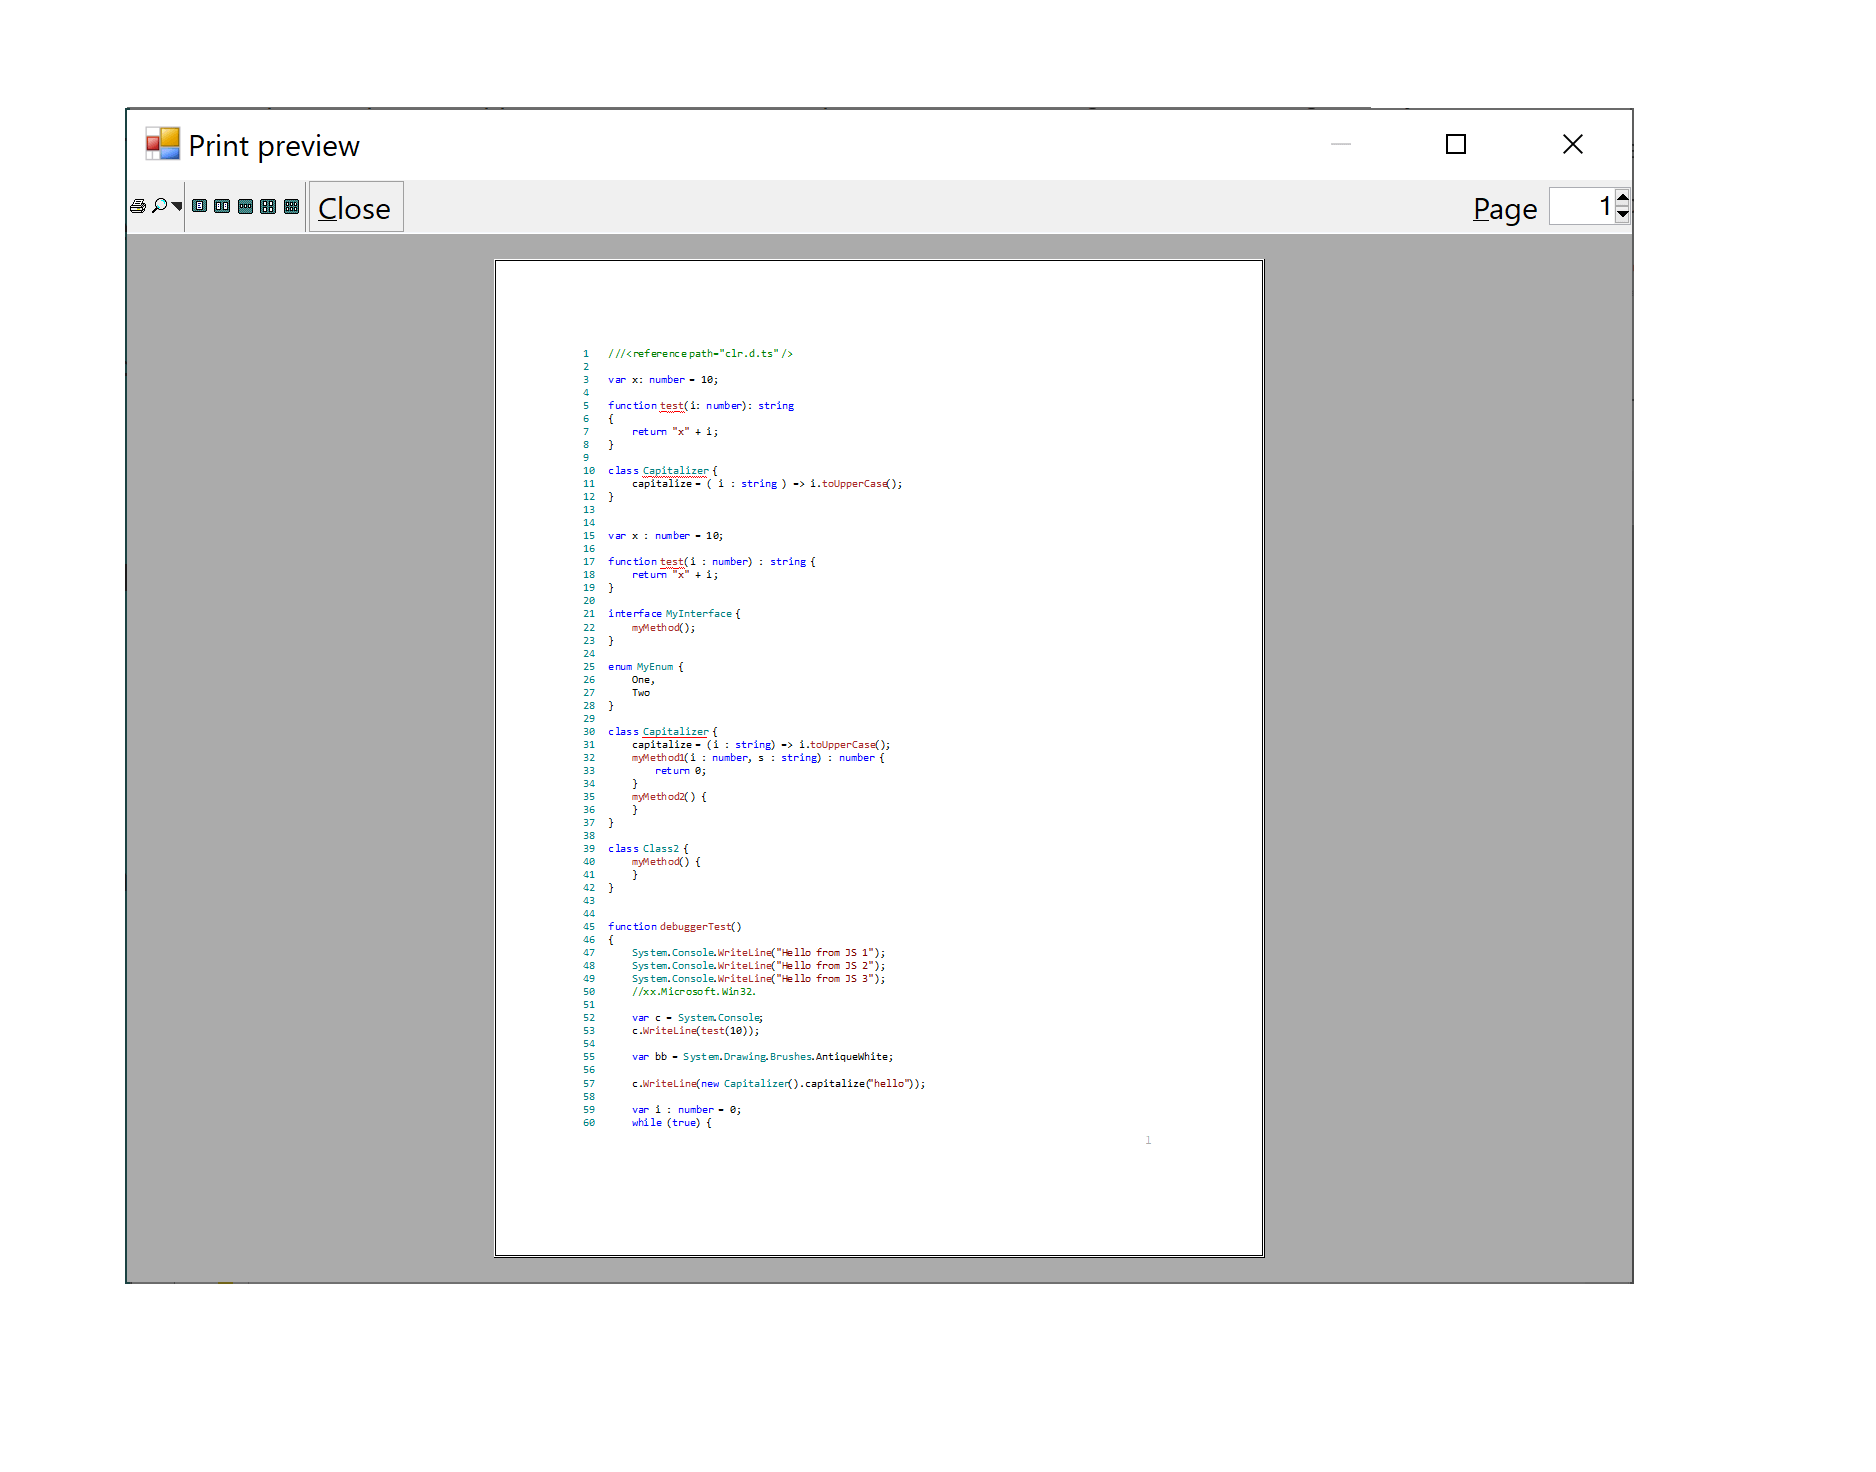This screenshot has width=1876, height=1472.
Task: Switch to six-page preview layout
Action: (x=291, y=206)
